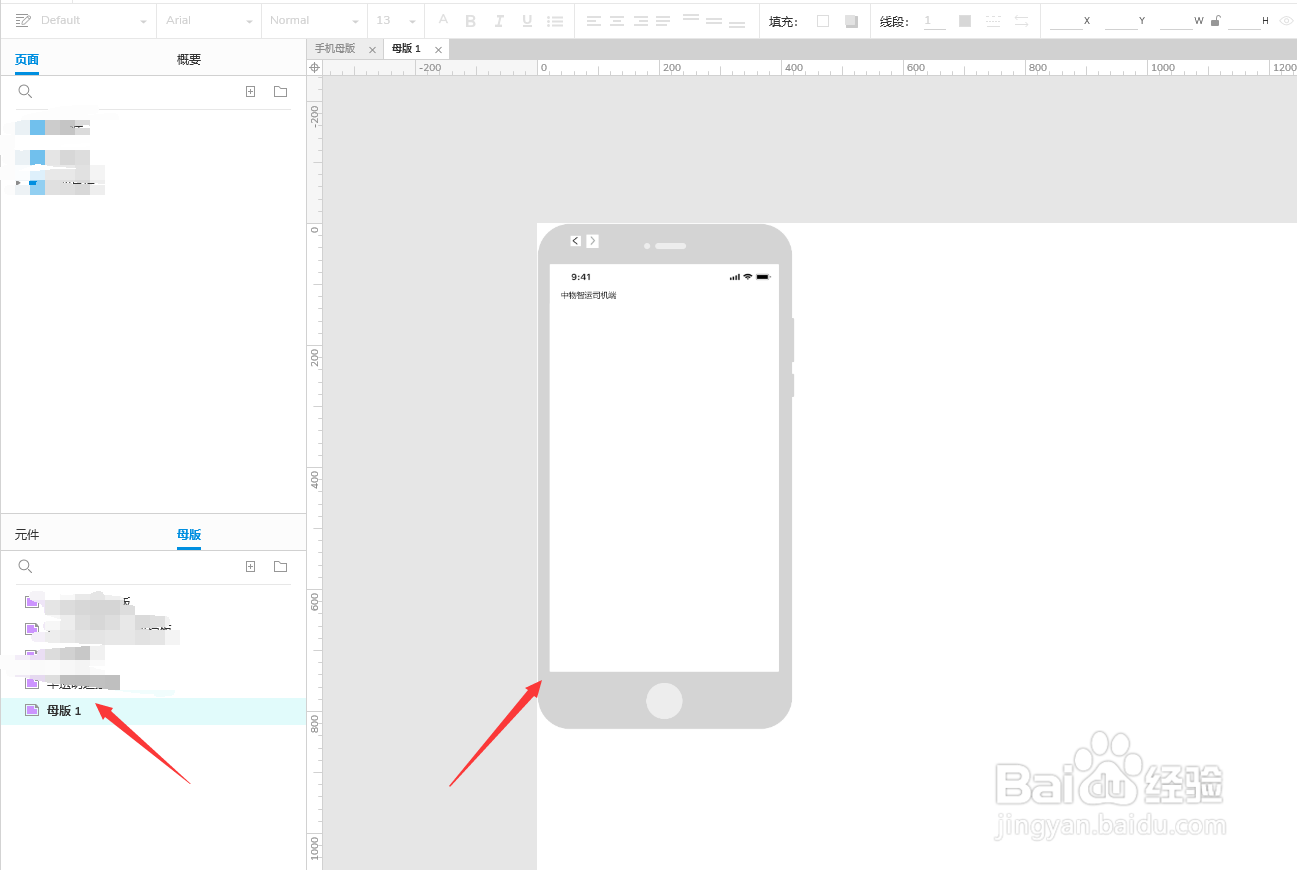Align text center

pyautogui.click(x=617, y=21)
